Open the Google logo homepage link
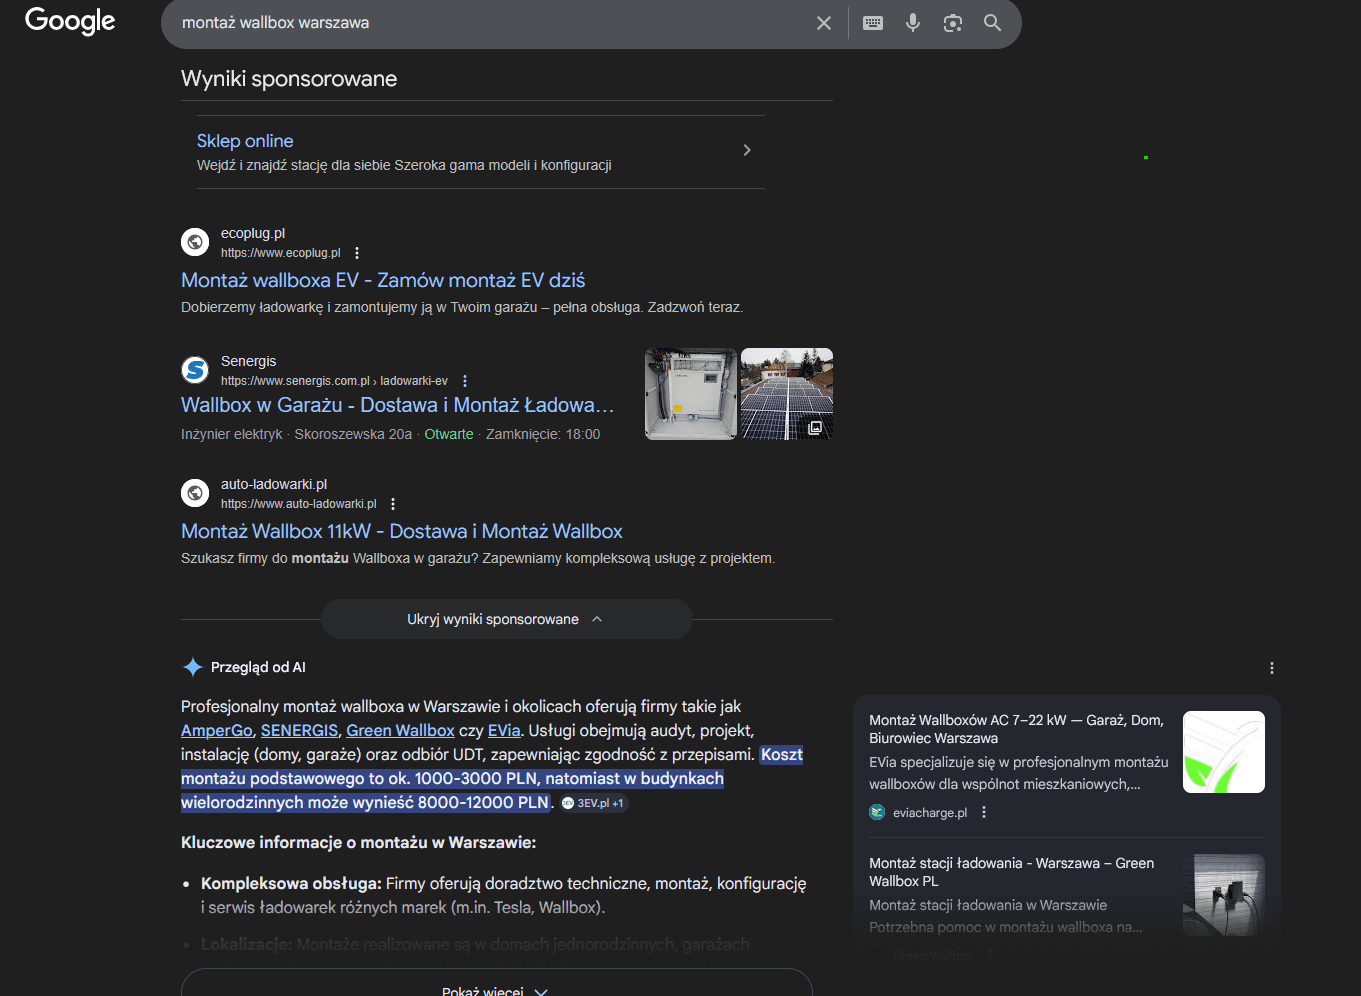1361x996 pixels. click(x=70, y=21)
